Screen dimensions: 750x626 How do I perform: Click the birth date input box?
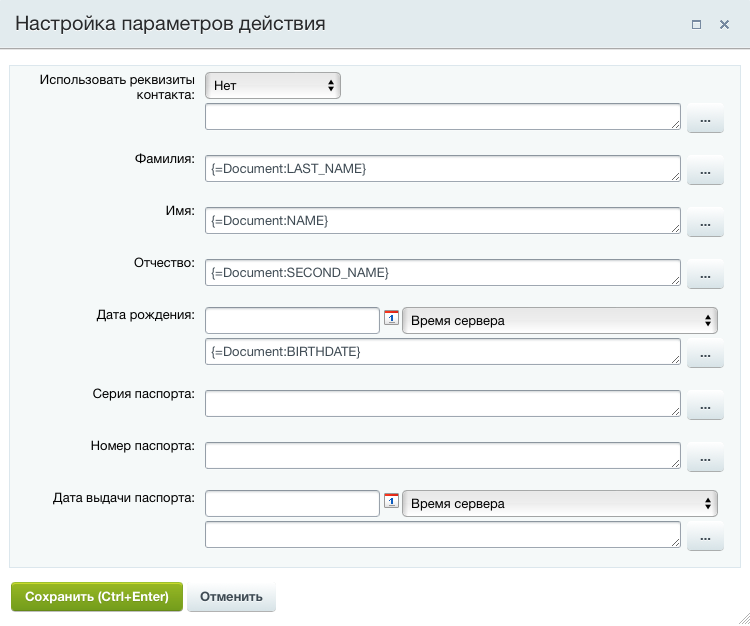click(292, 321)
